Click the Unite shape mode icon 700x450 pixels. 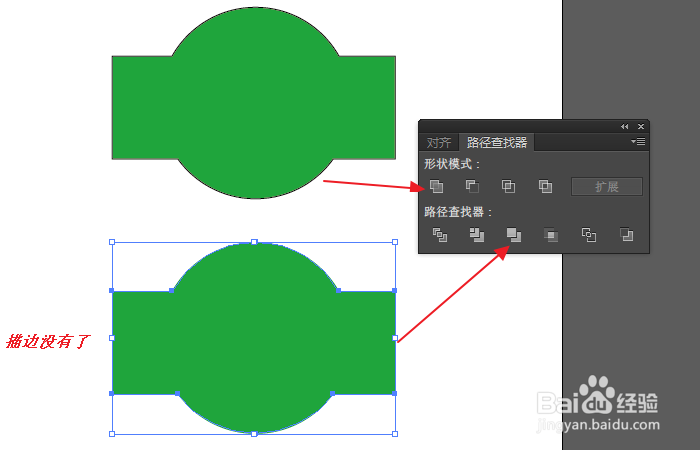point(437,186)
